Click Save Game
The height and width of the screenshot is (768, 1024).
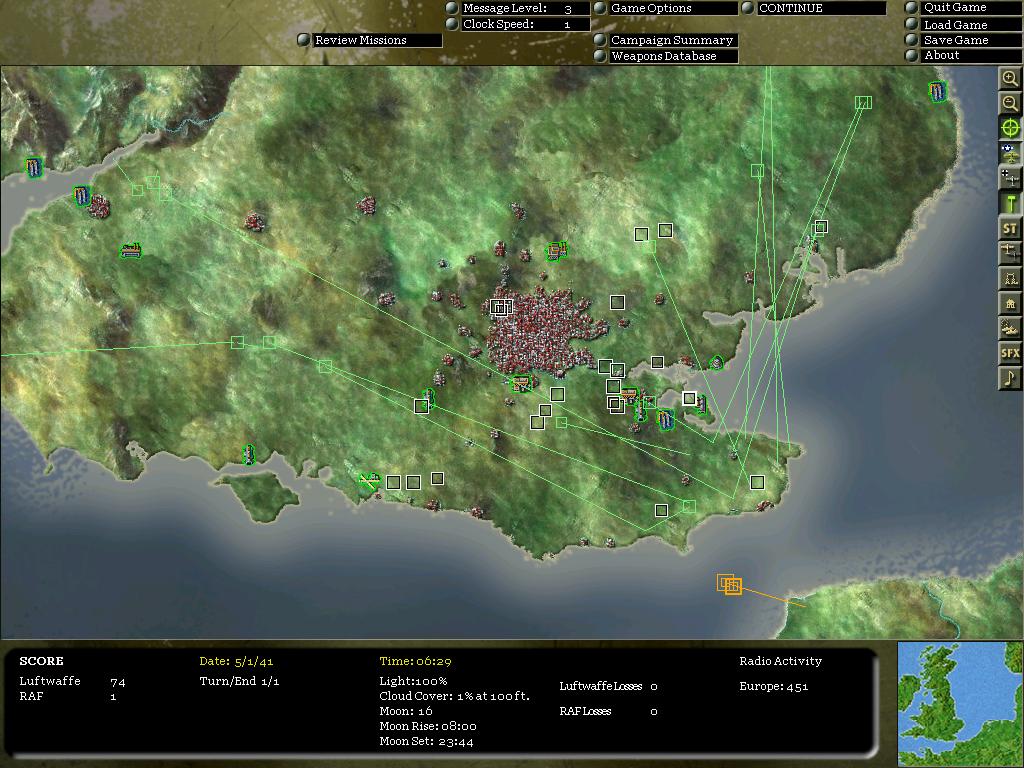point(971,40)
